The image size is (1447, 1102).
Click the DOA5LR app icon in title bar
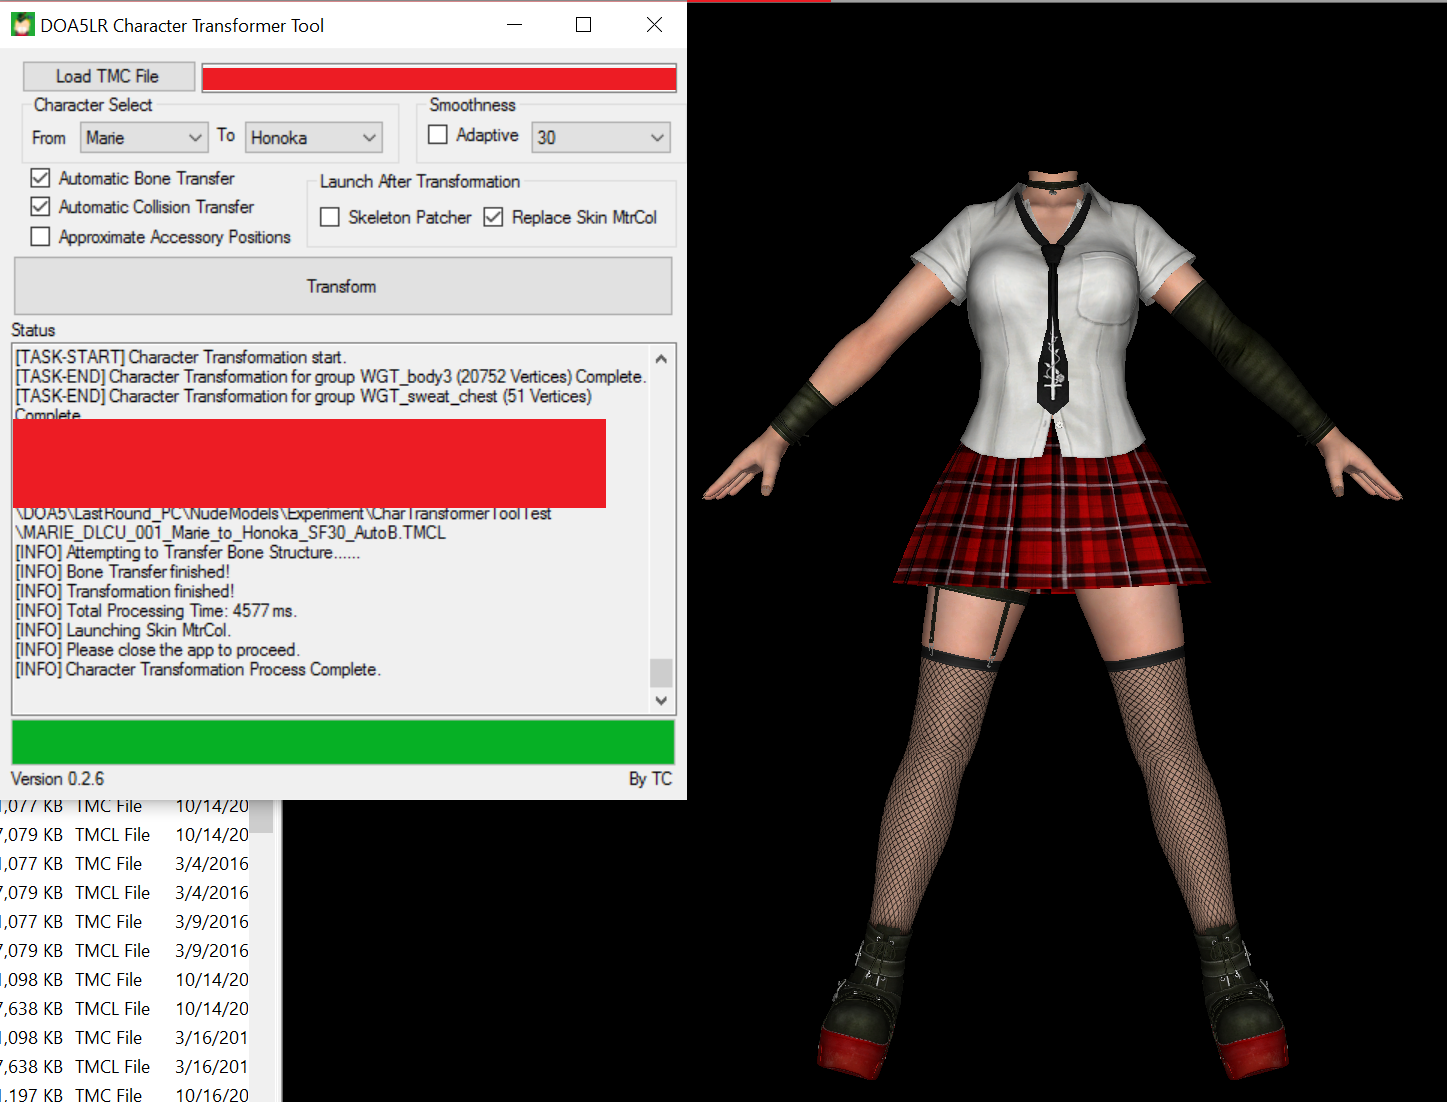22,25
